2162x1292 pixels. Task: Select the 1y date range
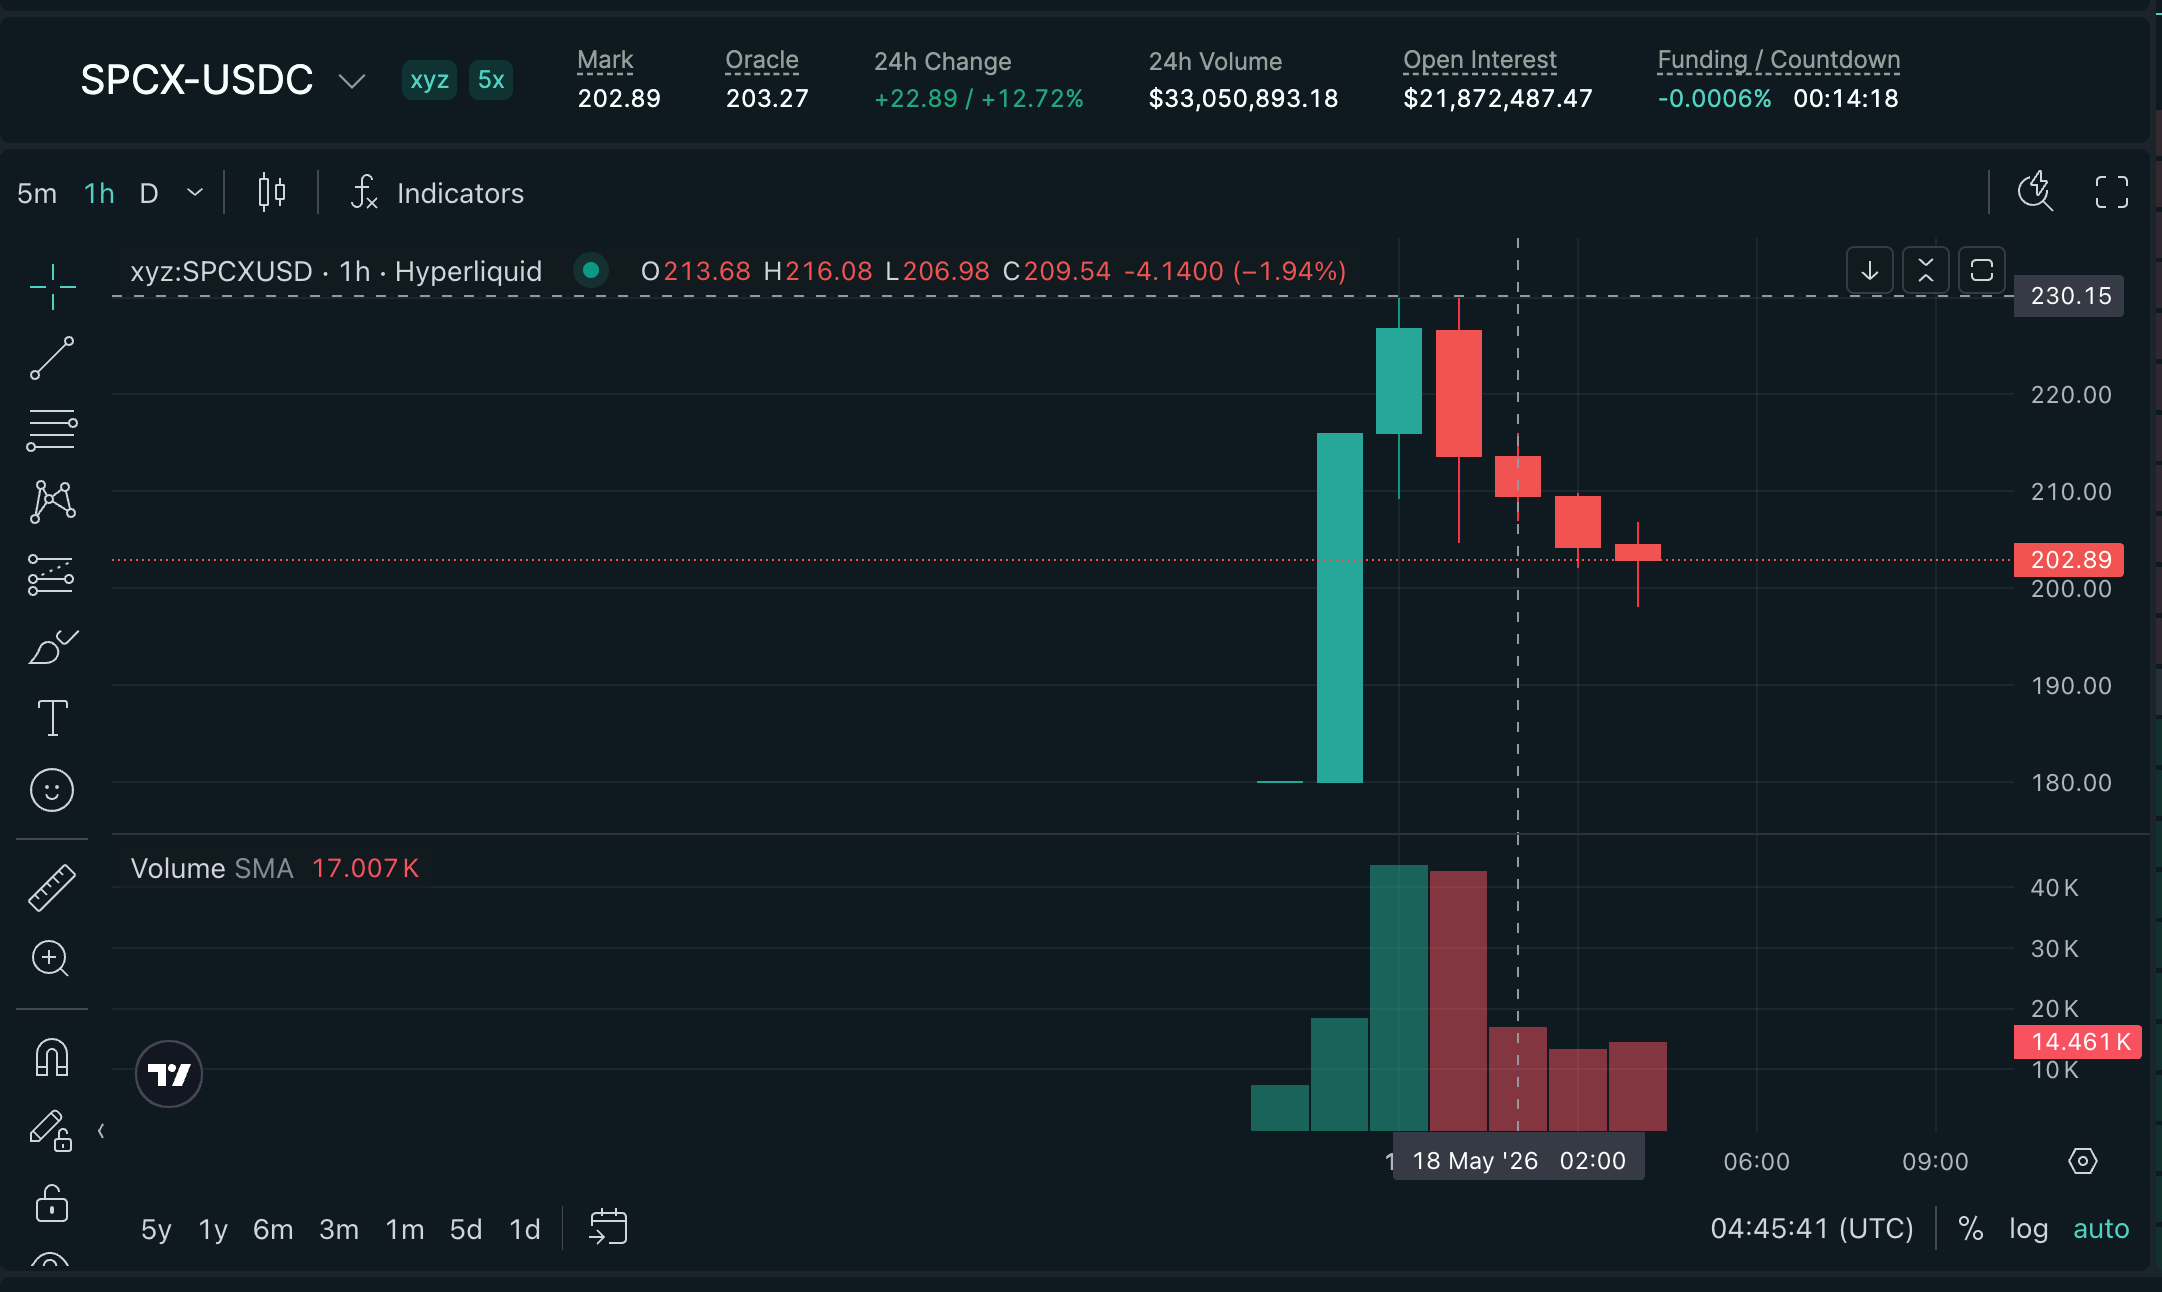213,1229
